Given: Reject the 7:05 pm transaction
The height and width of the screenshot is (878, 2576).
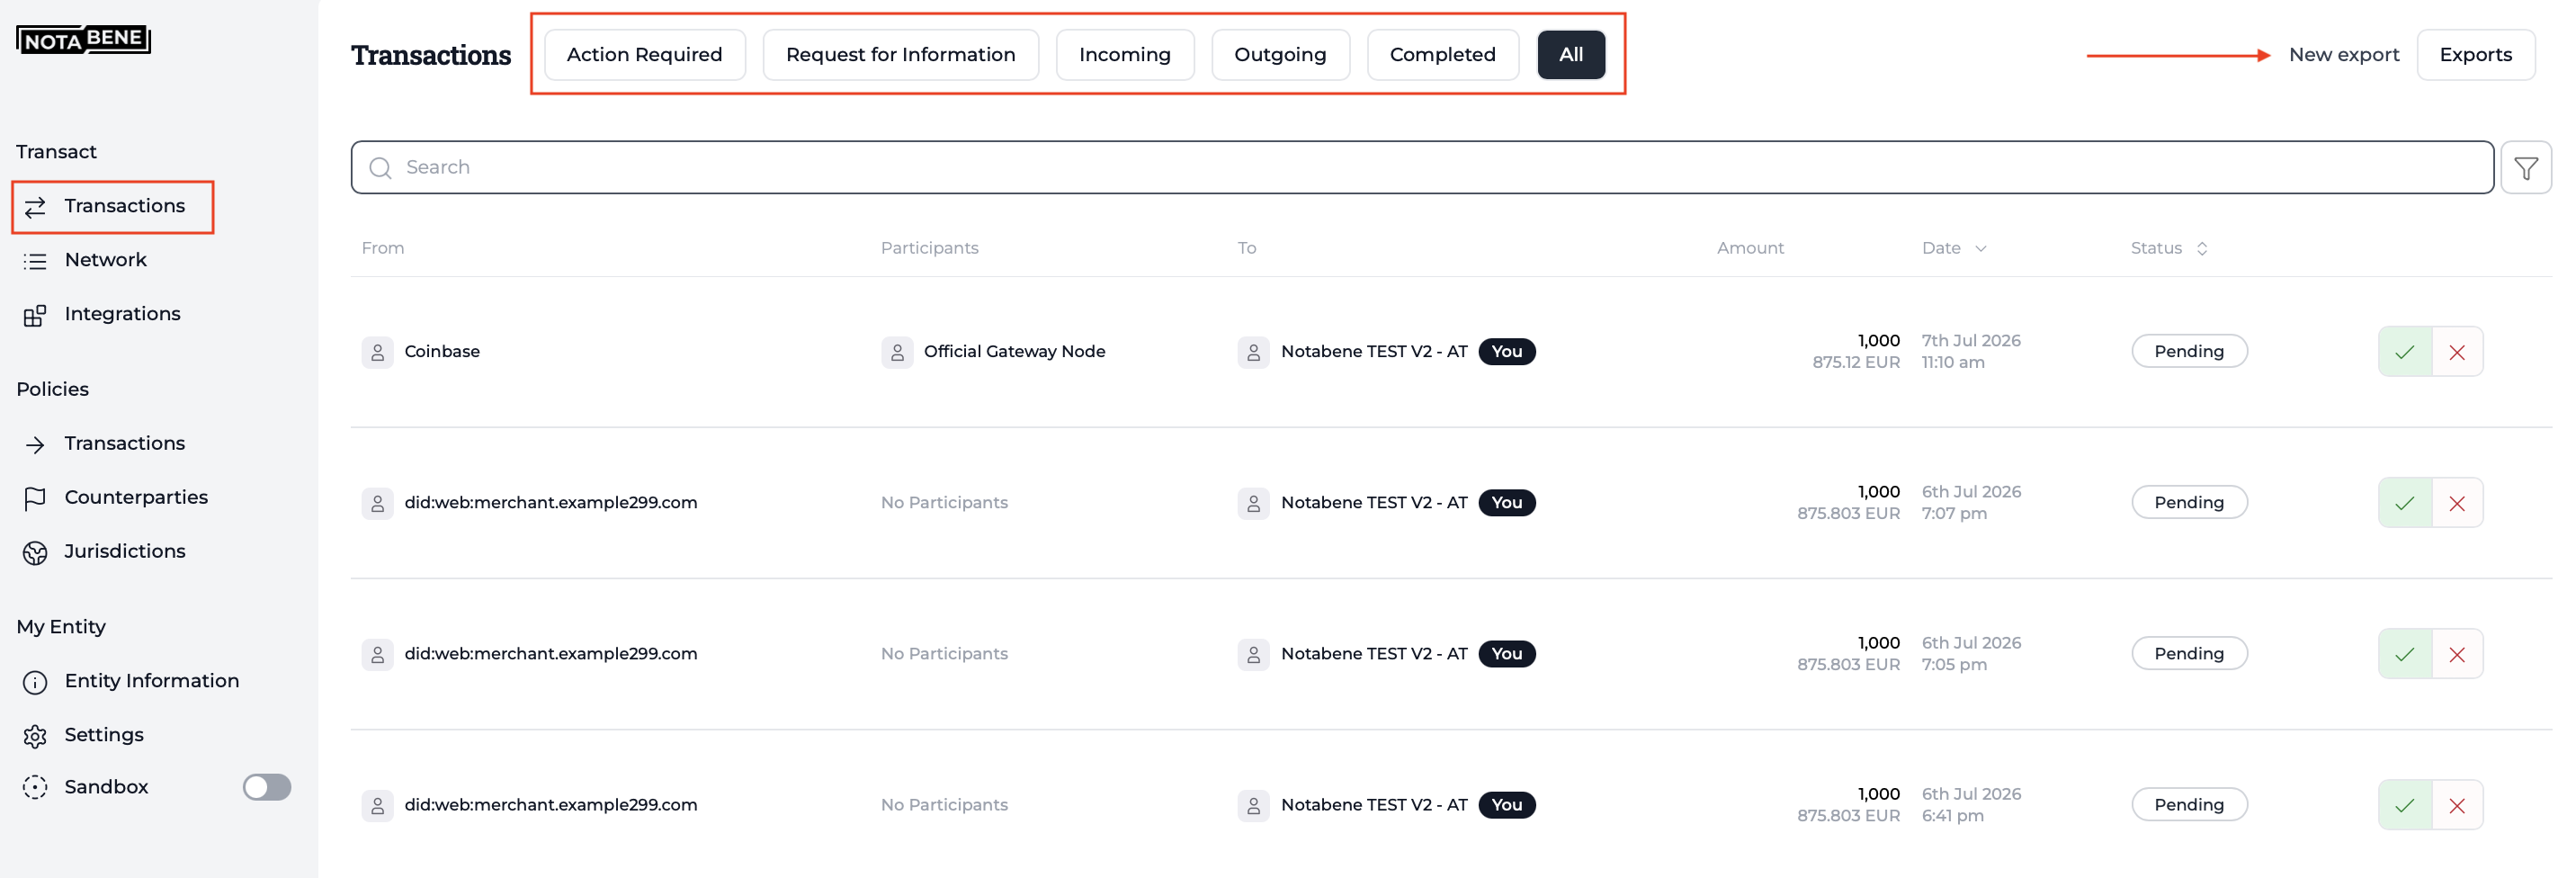Looking at the screenshot, I should [x=2457, y=654].
